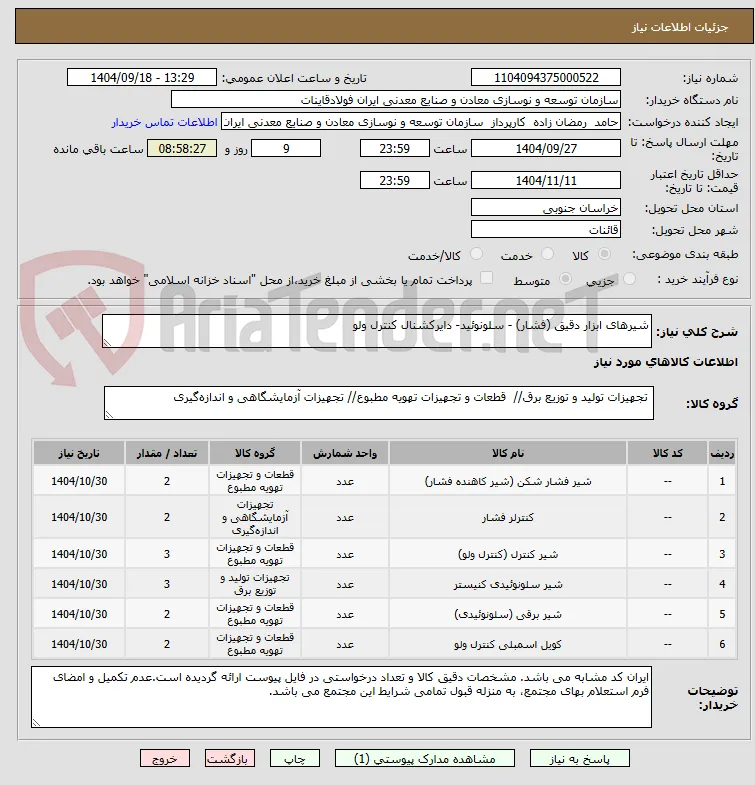Click the price validity date 1404/11/11
Viewport: 755px width, 785px height.
pos(546,180)
